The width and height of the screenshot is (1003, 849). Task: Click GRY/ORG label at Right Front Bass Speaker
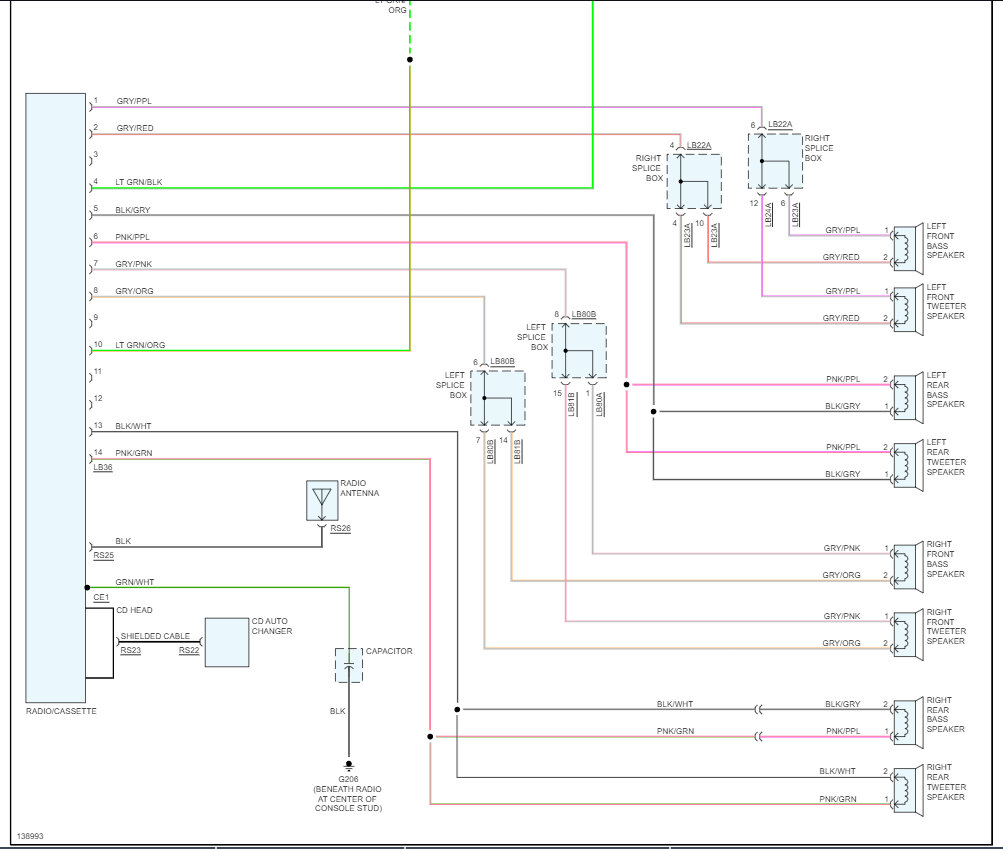841,575
